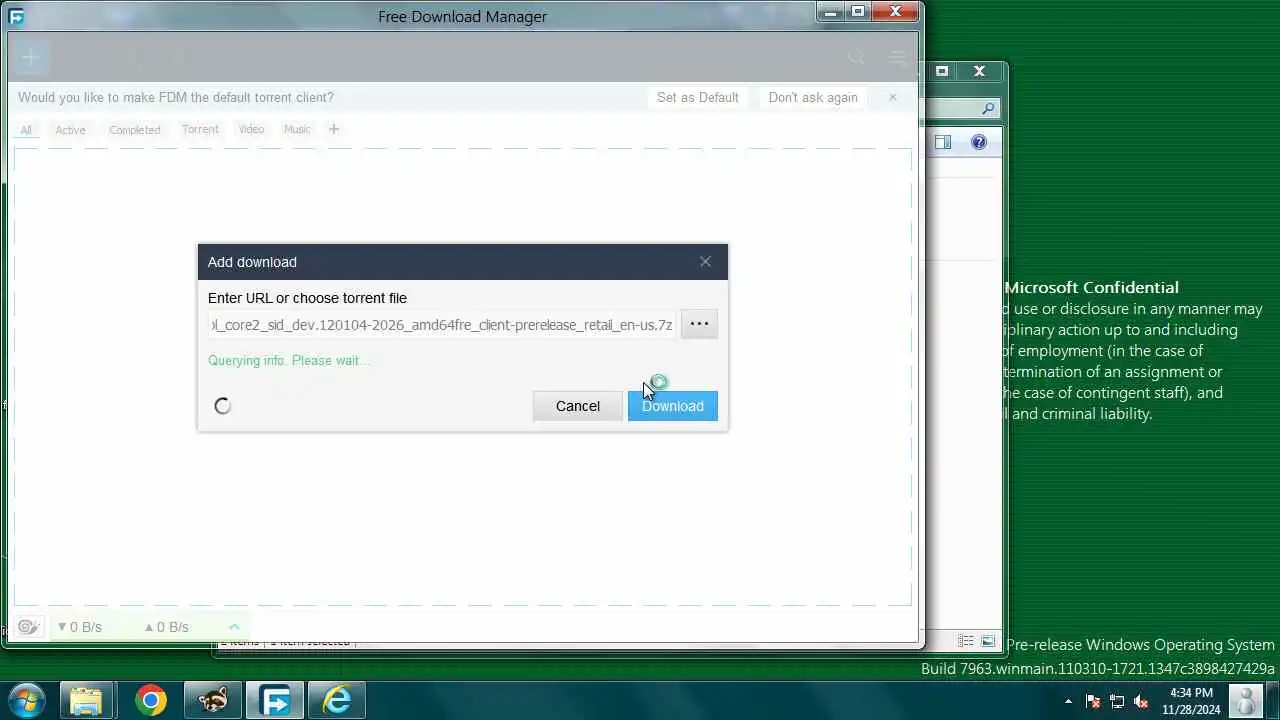Switch to the Music filter tab
Viewport: 1280px width, 720px height.
(297, 130)
